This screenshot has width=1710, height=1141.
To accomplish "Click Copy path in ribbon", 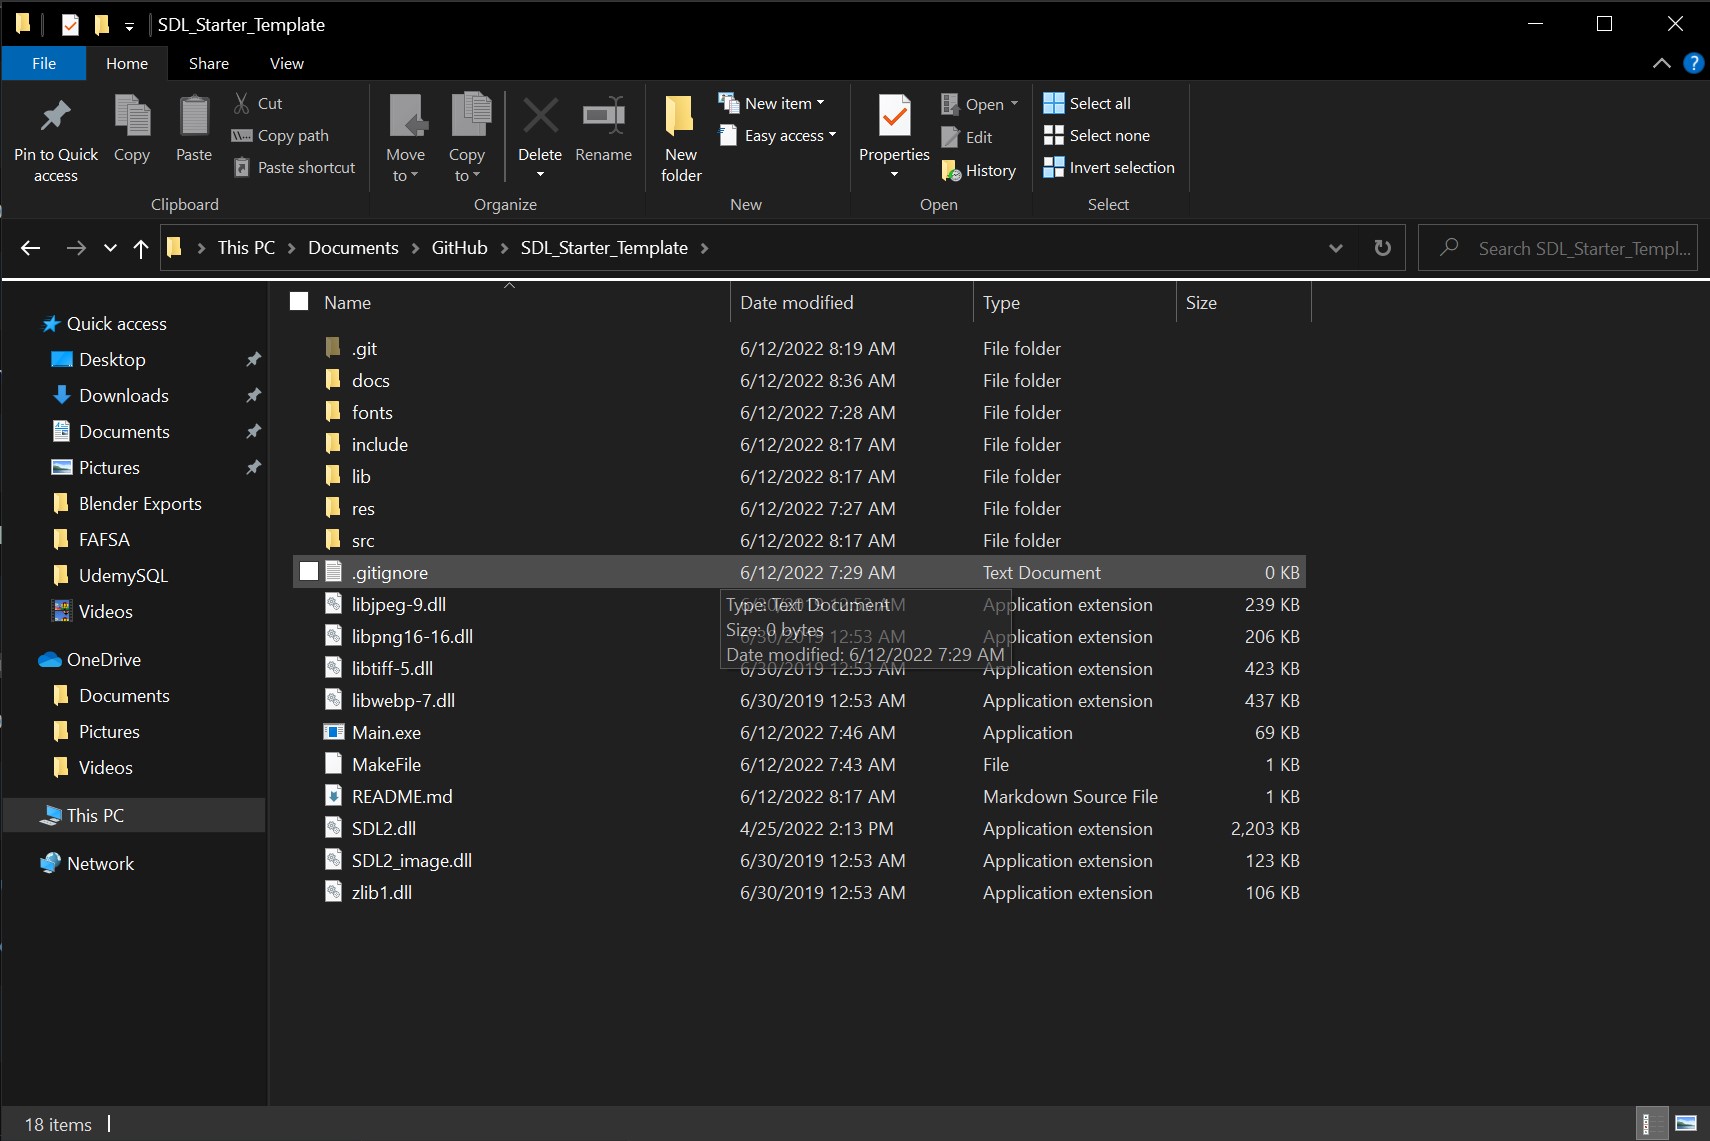I will 280,135.
